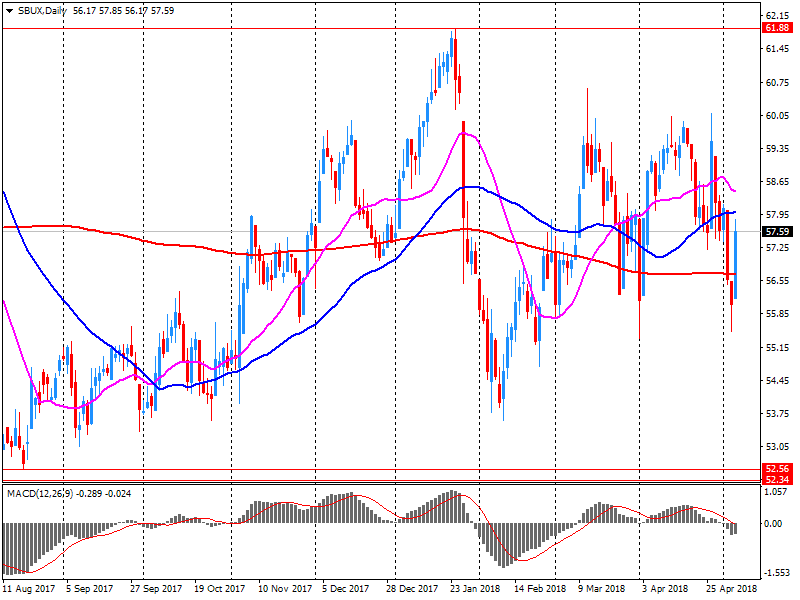Click the 52.34 red price label
The height and width of the screenshot is (600, 800).
(778, 481)
